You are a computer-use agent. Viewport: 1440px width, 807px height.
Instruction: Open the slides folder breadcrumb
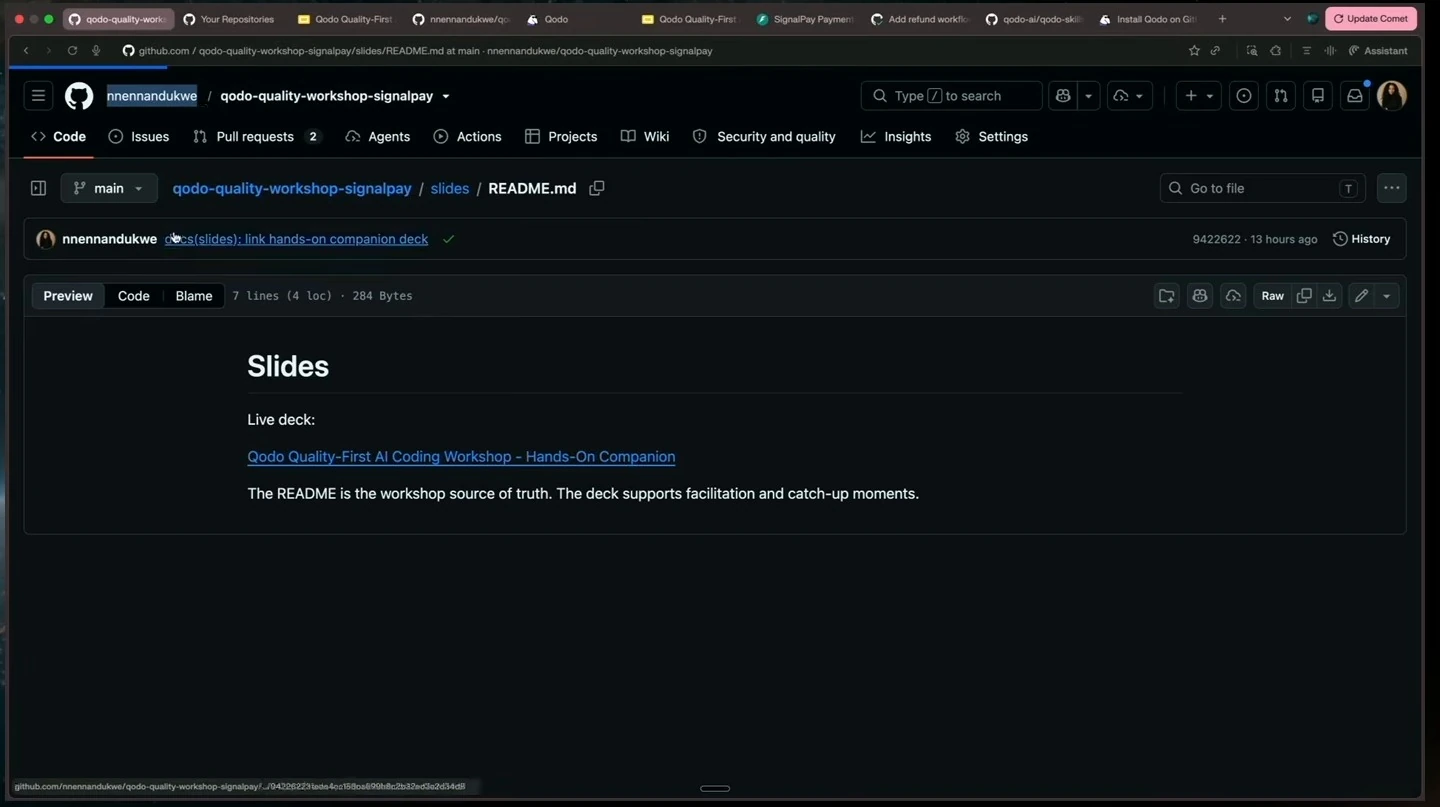tap(450, 188)
